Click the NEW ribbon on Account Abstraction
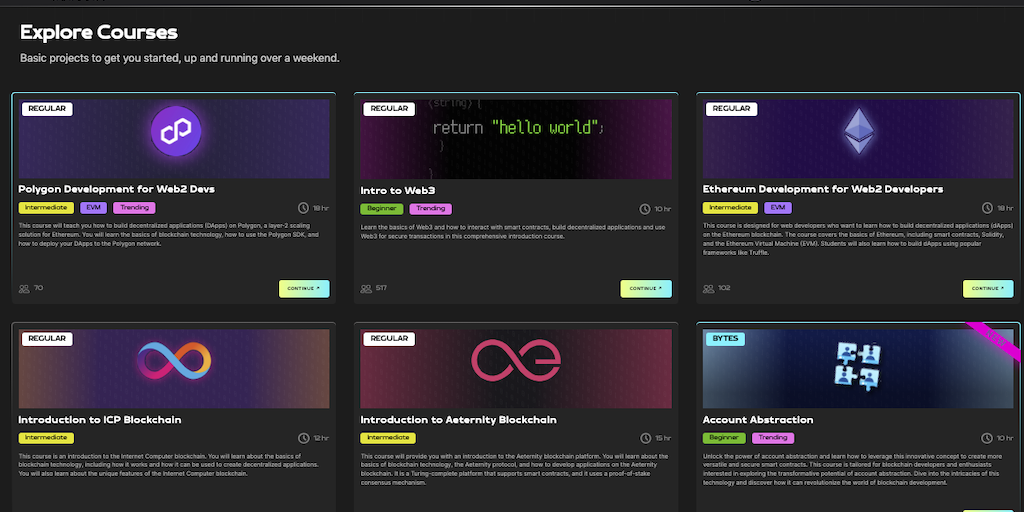 point(997,340)
